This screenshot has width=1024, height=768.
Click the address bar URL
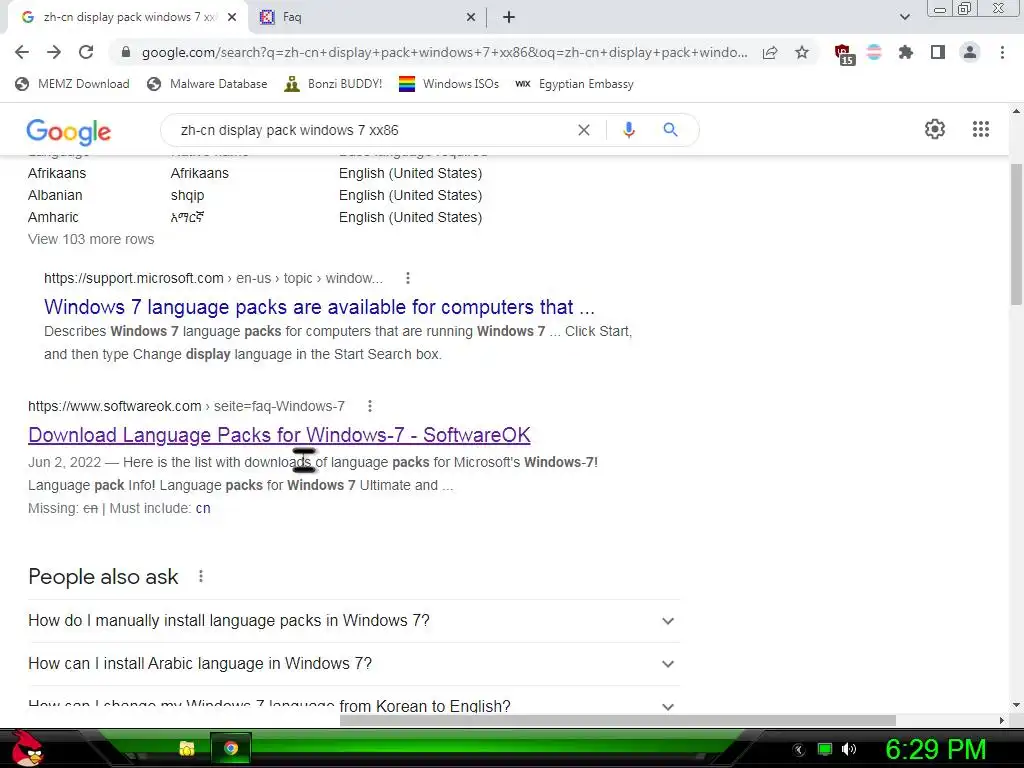click(444, 52)
